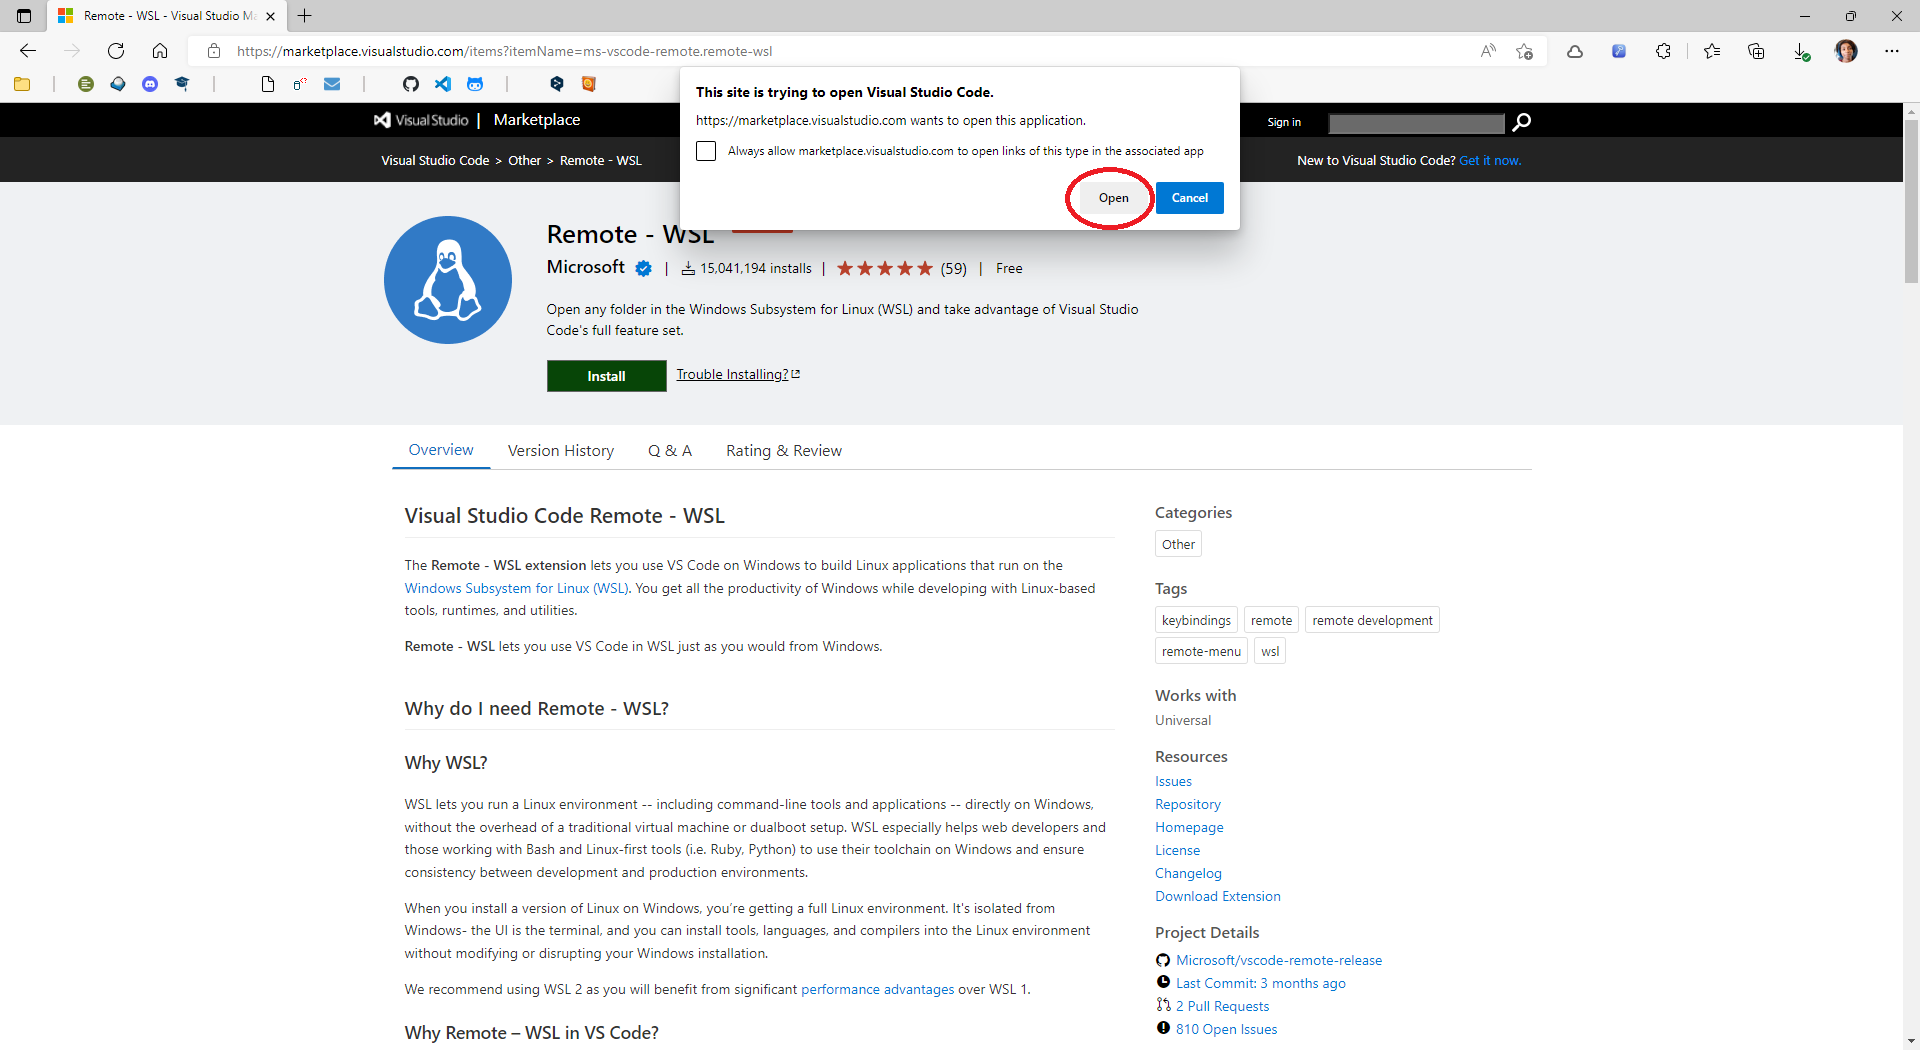Open the Marketplace header link

537,120
